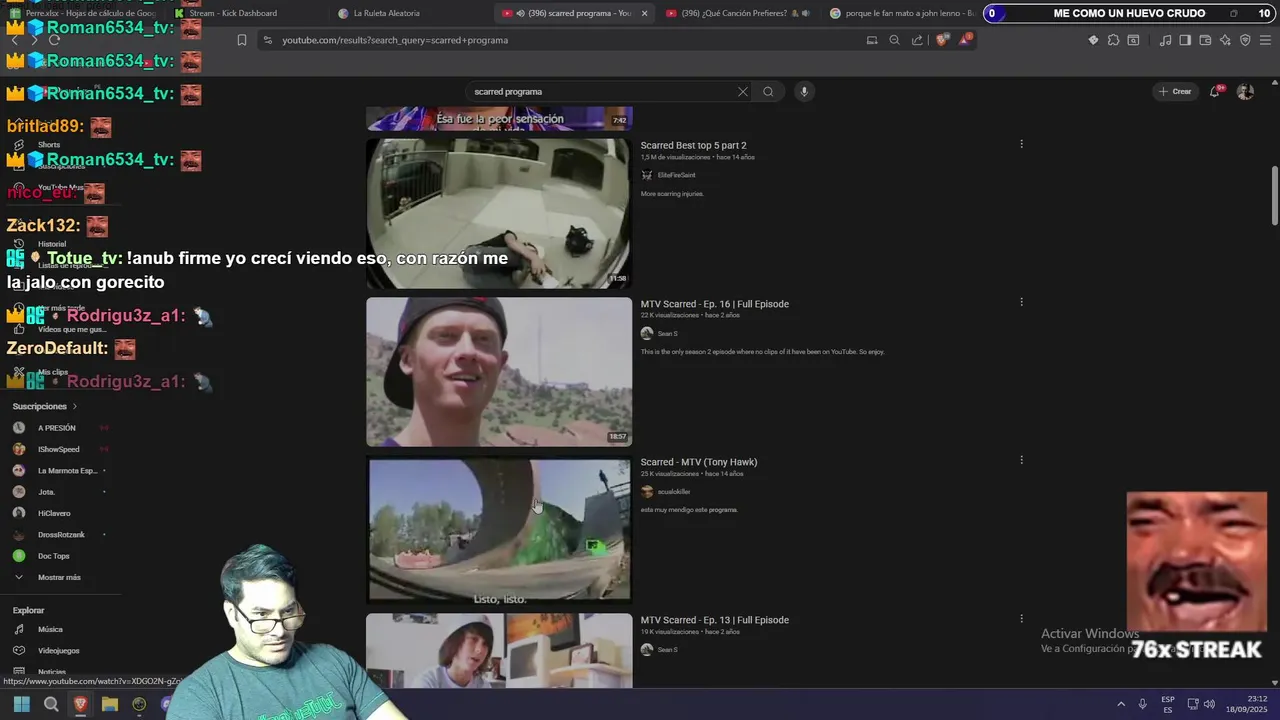Click the browser URL address bar
The image size is (1280, 720).
click(560, 40)
